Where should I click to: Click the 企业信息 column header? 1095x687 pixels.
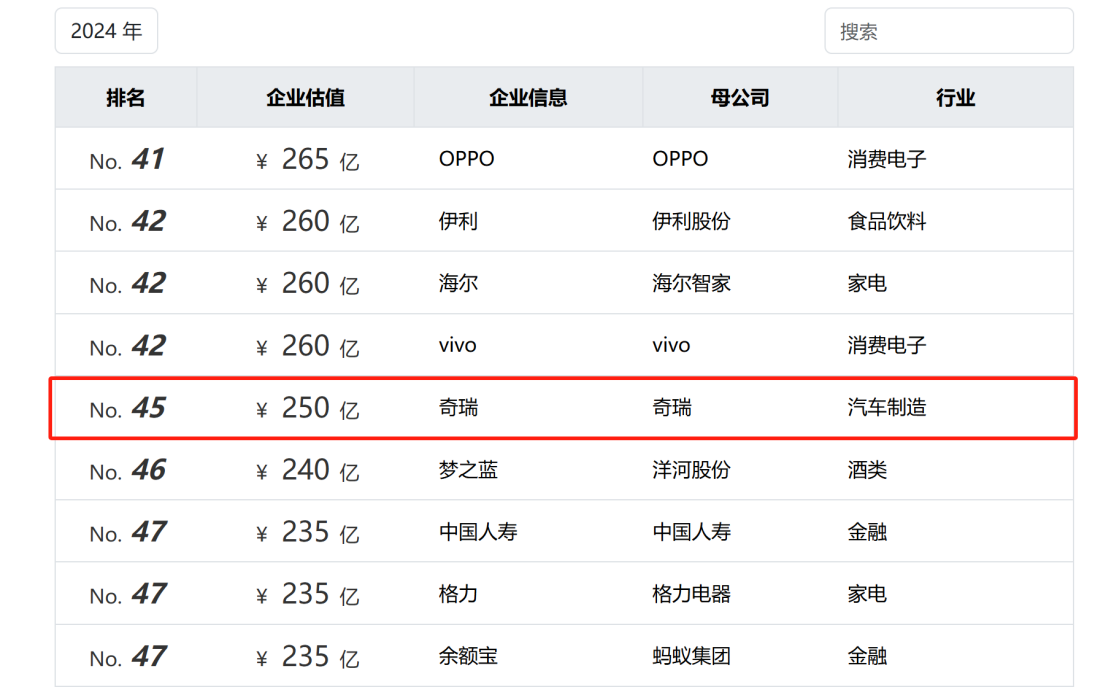coord(528,97)
